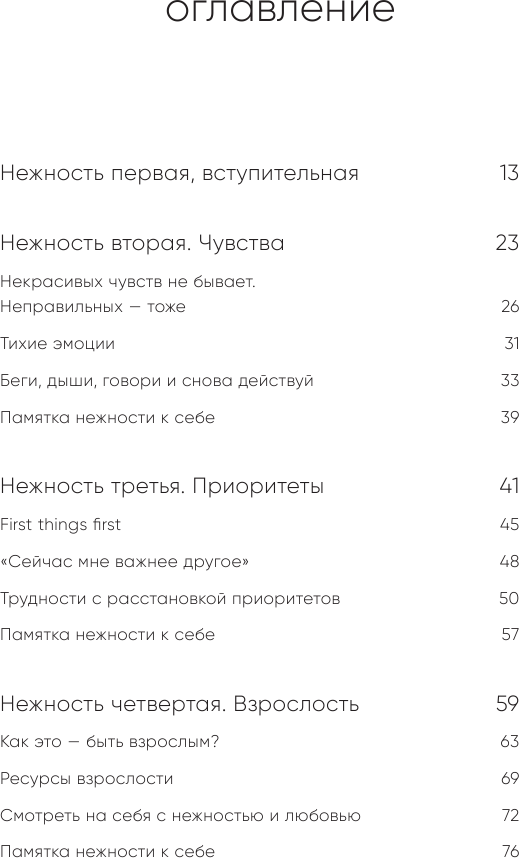Click page number 13
The height and width of the screenshot is (858, 519).
509,173
